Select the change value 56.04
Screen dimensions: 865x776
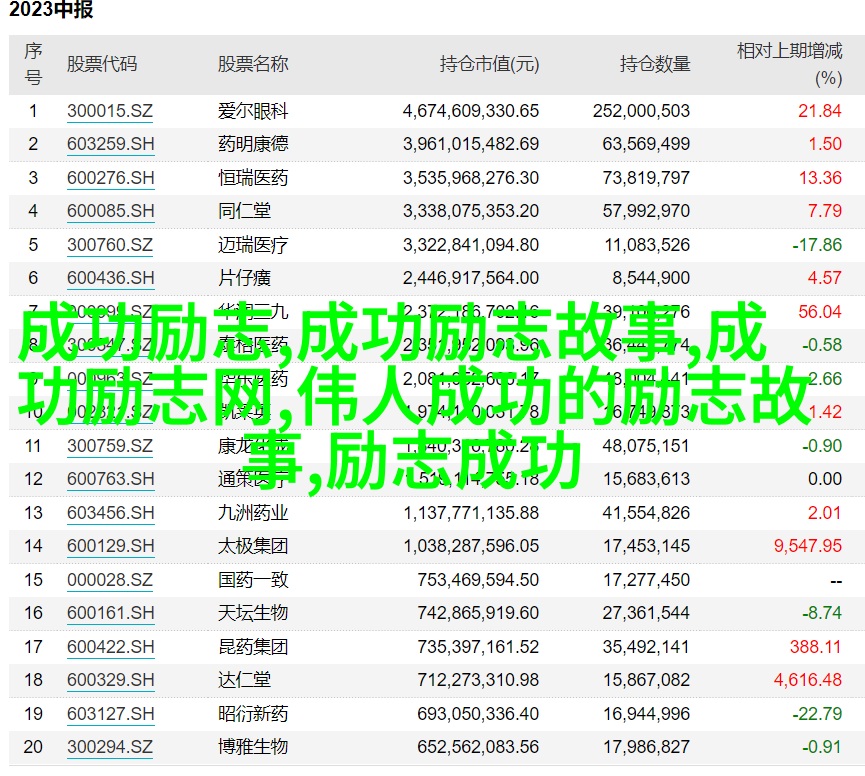(820, 312)
